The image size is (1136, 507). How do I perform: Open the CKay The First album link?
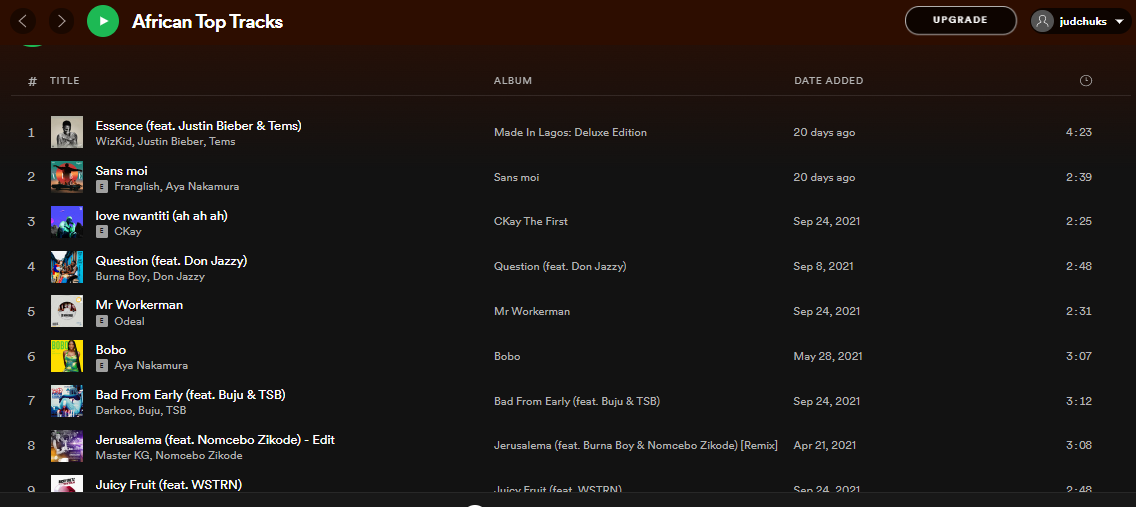[x=531, y=222]
